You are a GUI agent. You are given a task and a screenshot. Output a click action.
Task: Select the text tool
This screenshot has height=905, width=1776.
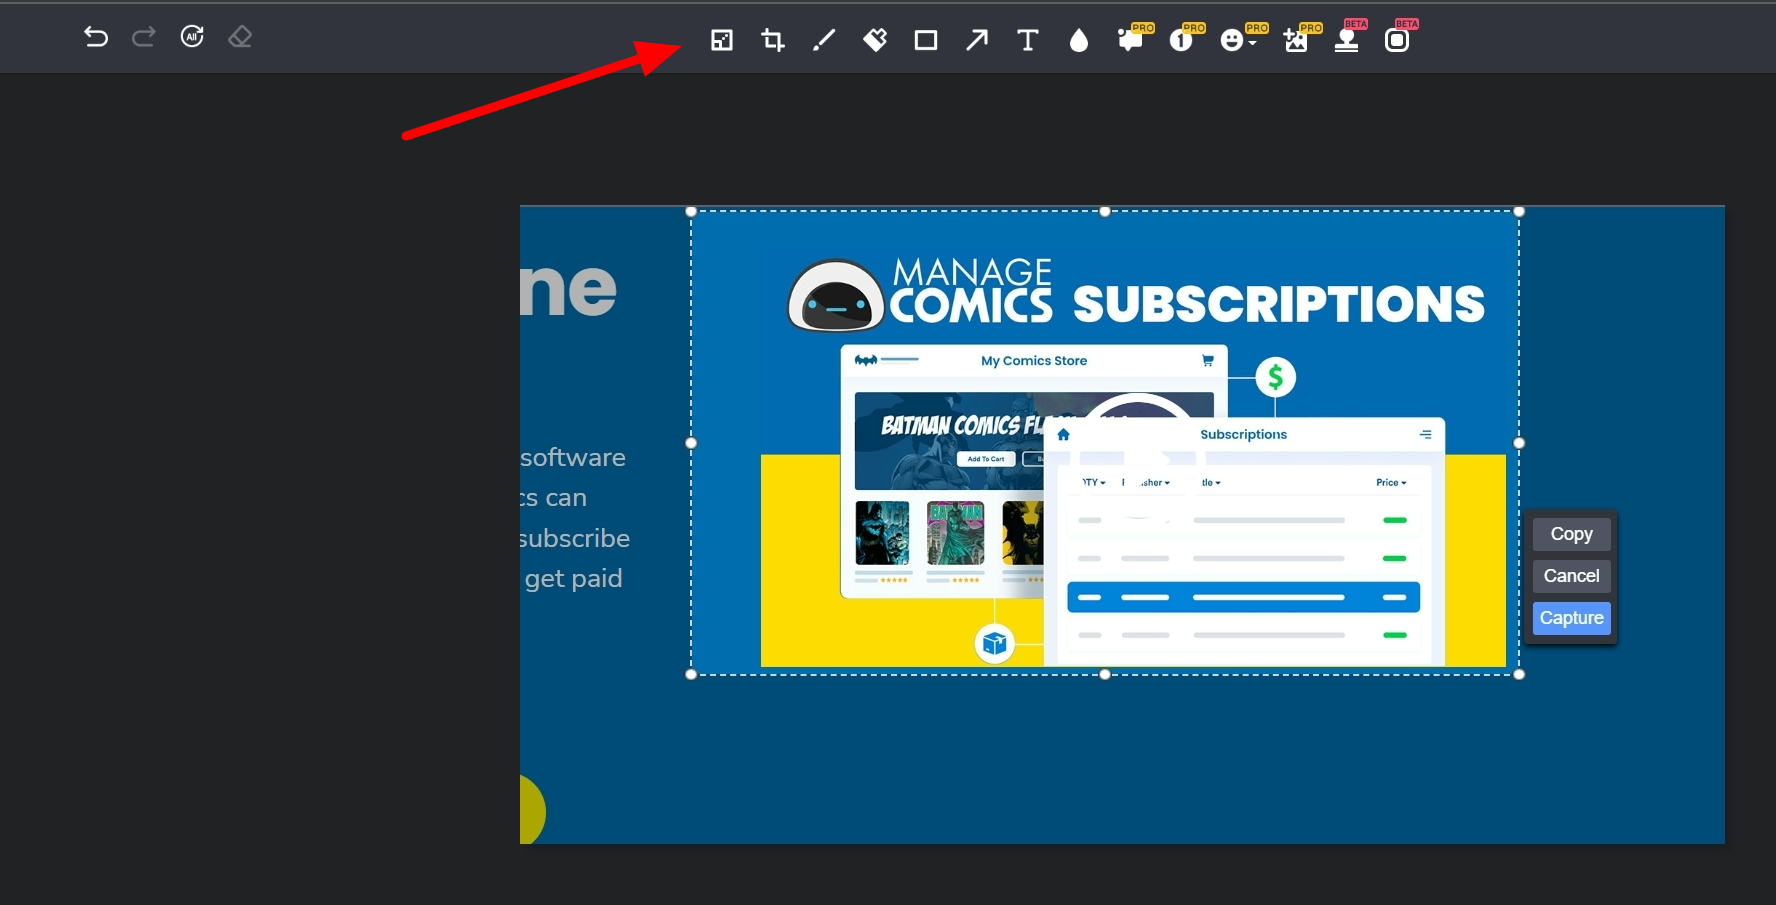click(1027, 40)
